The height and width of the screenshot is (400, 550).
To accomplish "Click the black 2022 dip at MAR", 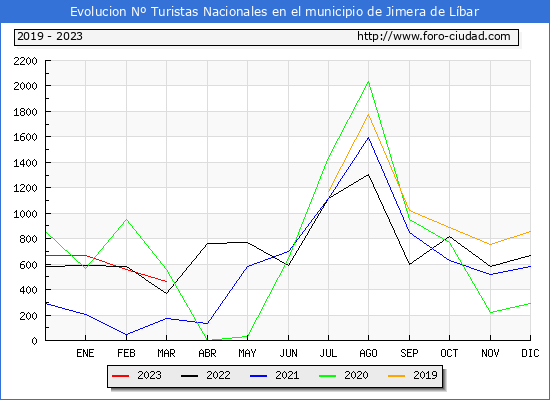I will [x=166, y=293].
